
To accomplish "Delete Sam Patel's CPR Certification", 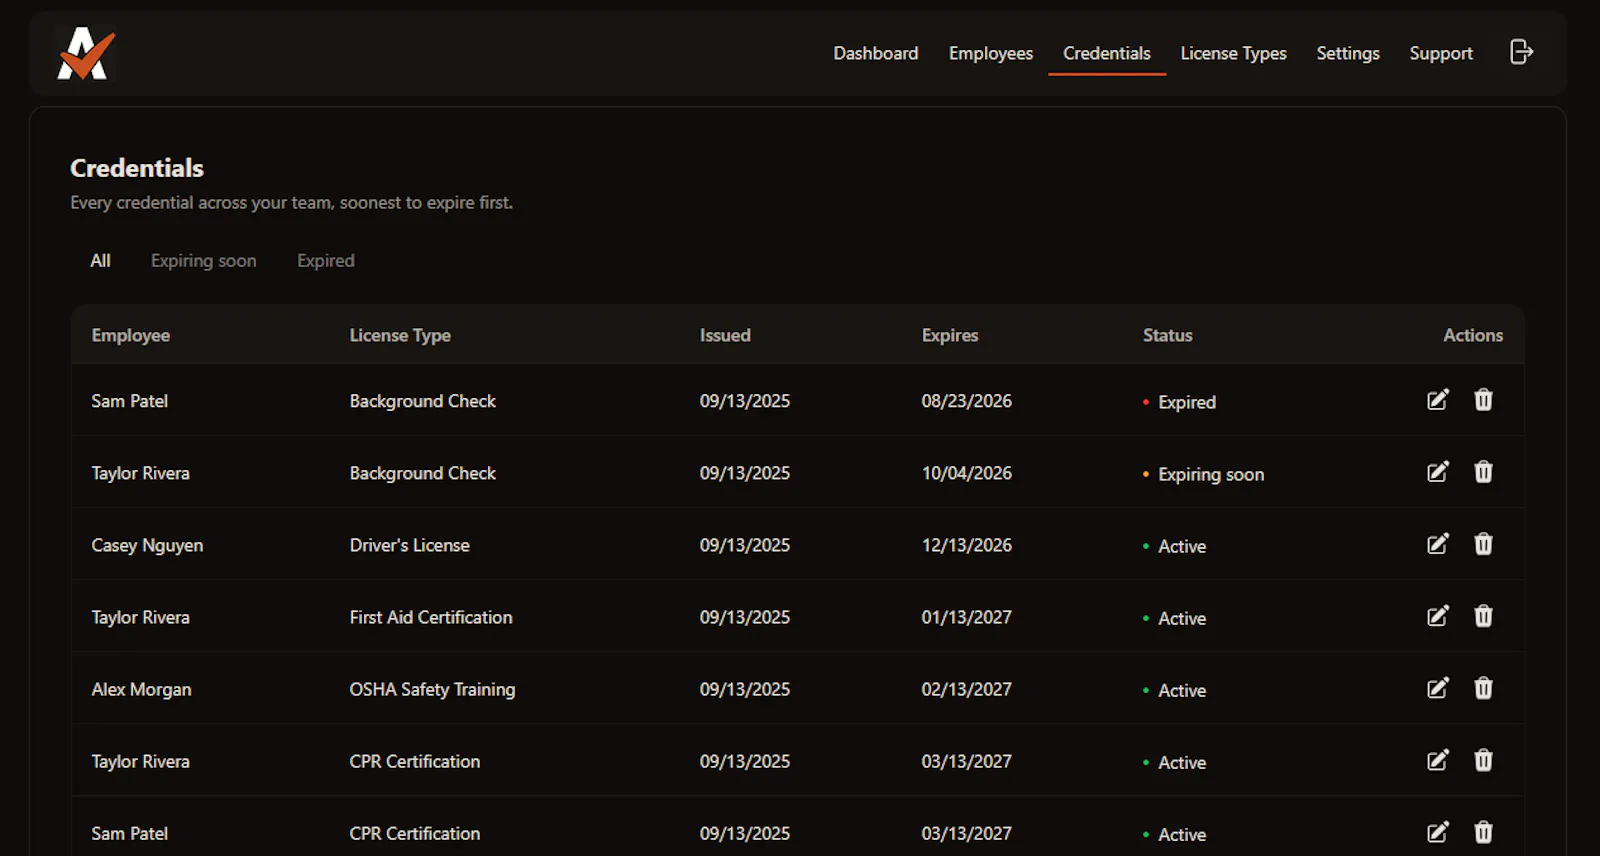I will [x=1483, y=832].
